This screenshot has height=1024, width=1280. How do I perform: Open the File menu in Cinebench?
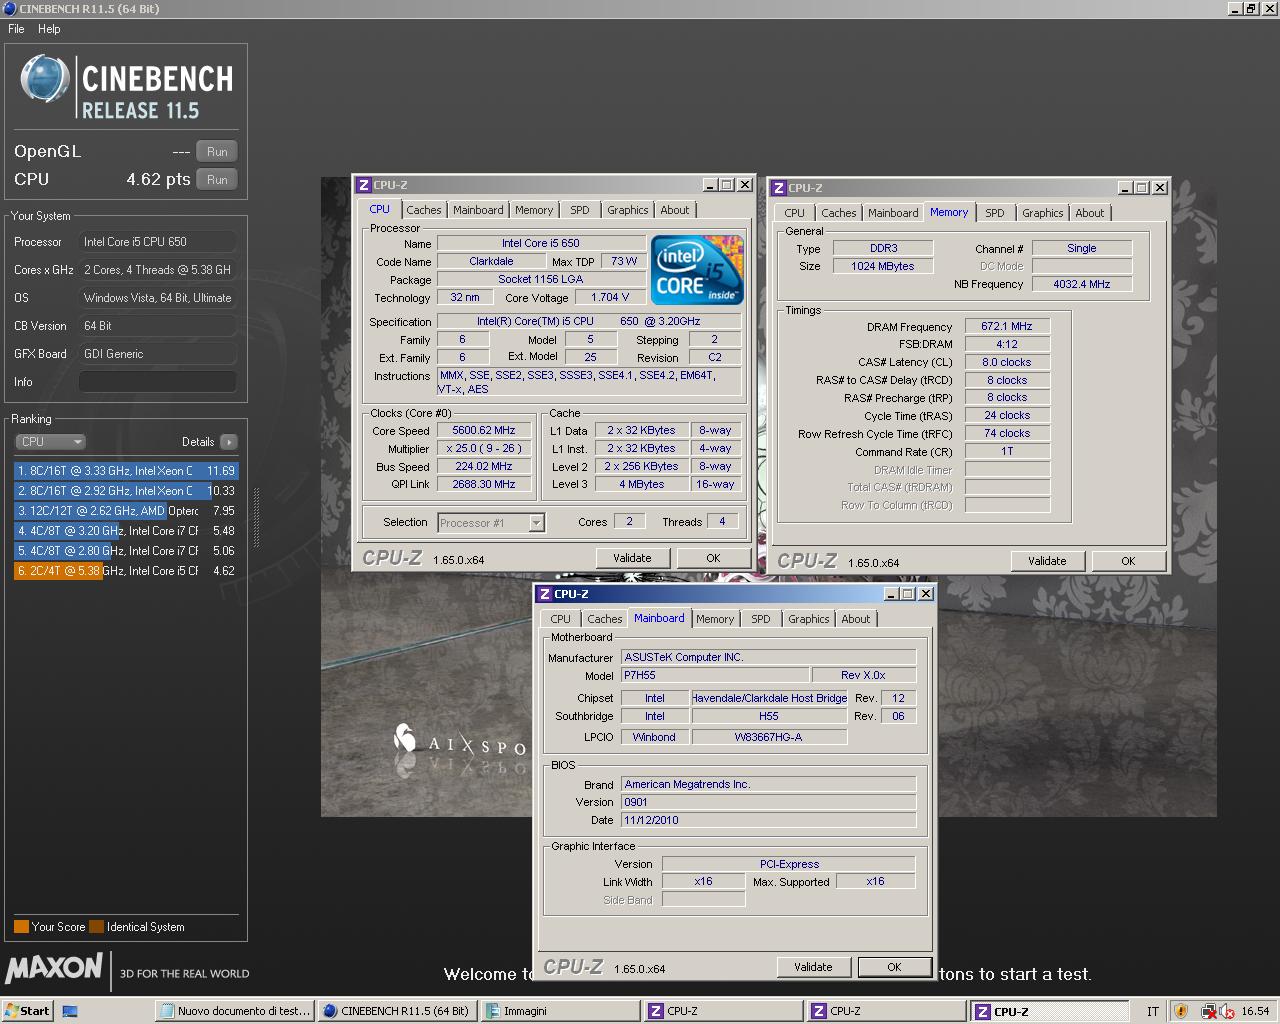click(x=16, y=29)
